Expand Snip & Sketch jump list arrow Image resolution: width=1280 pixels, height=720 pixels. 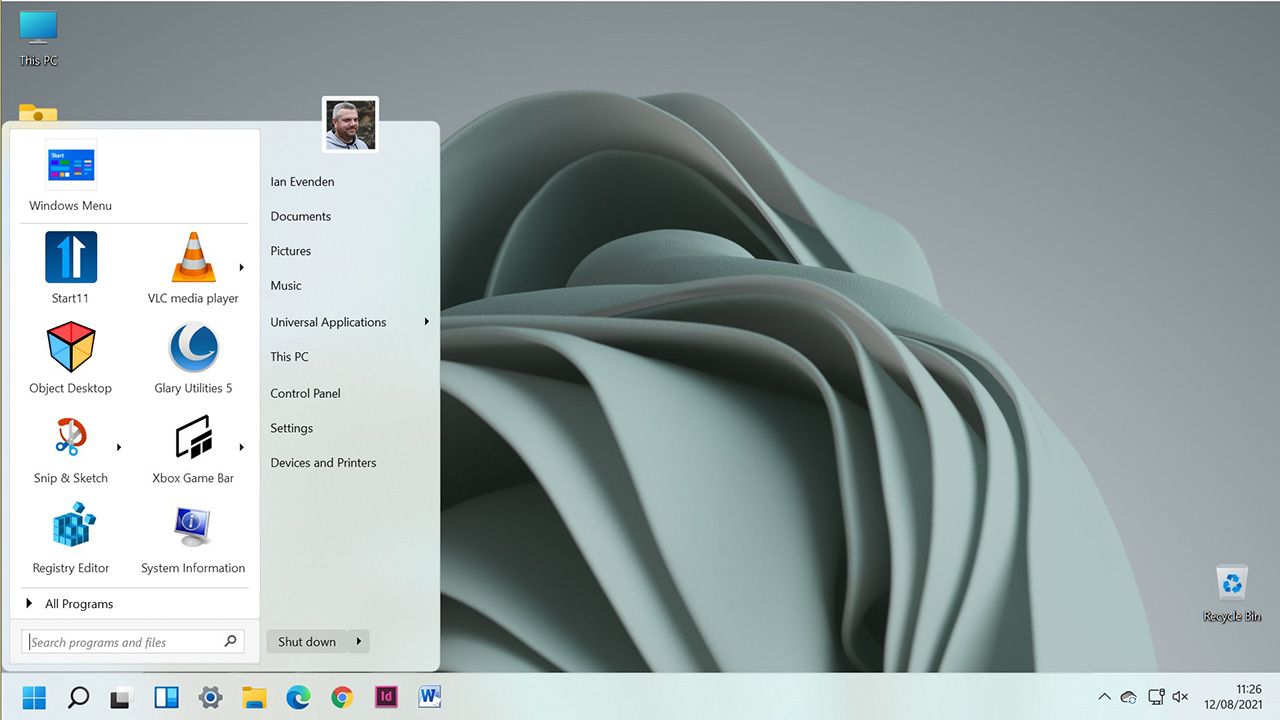click(x=119, y=447)
